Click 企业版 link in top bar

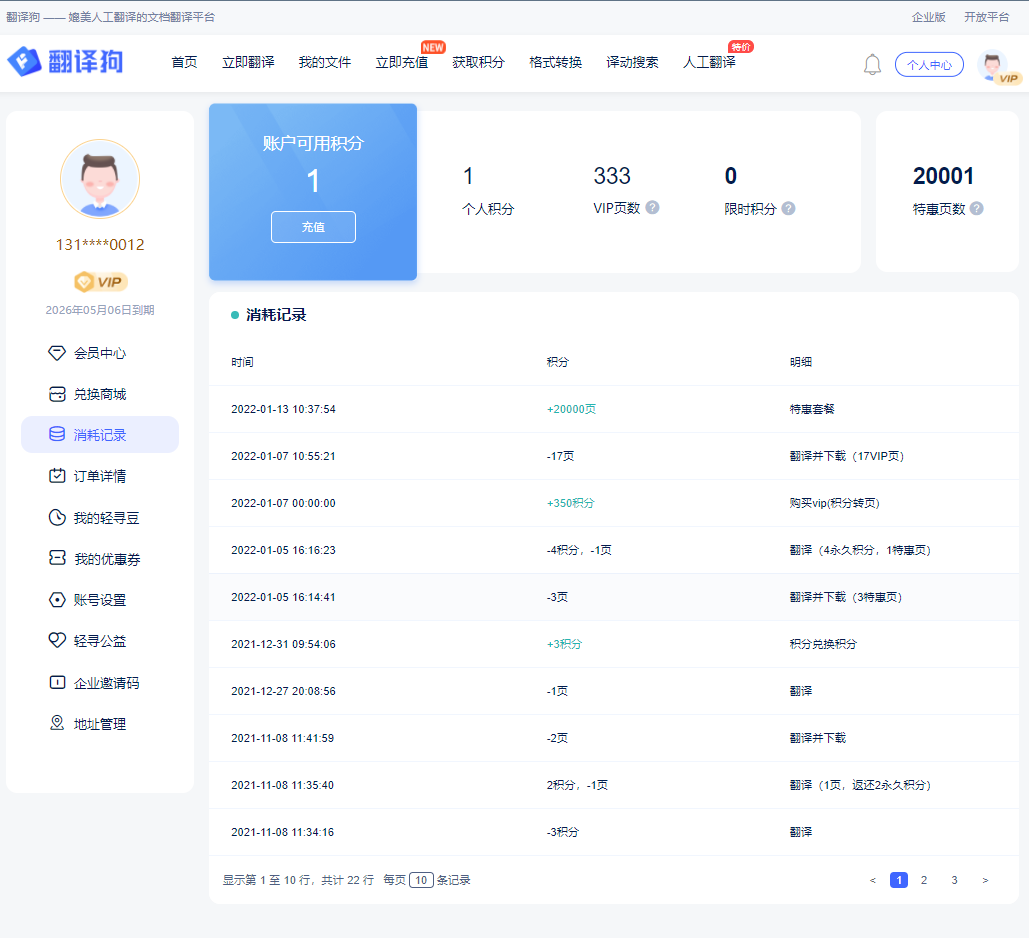(928, 17)
